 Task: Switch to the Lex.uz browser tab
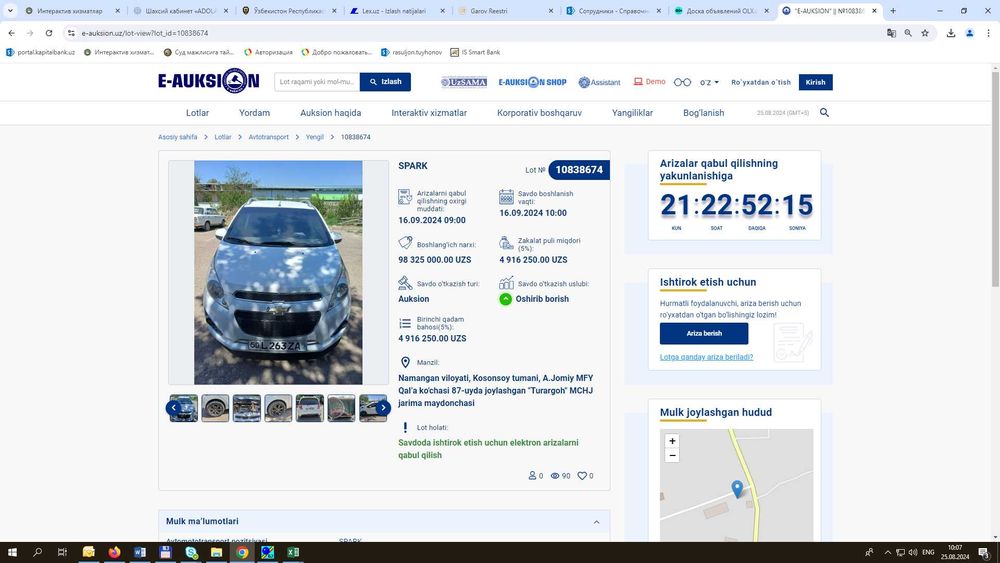coord(397,11)
